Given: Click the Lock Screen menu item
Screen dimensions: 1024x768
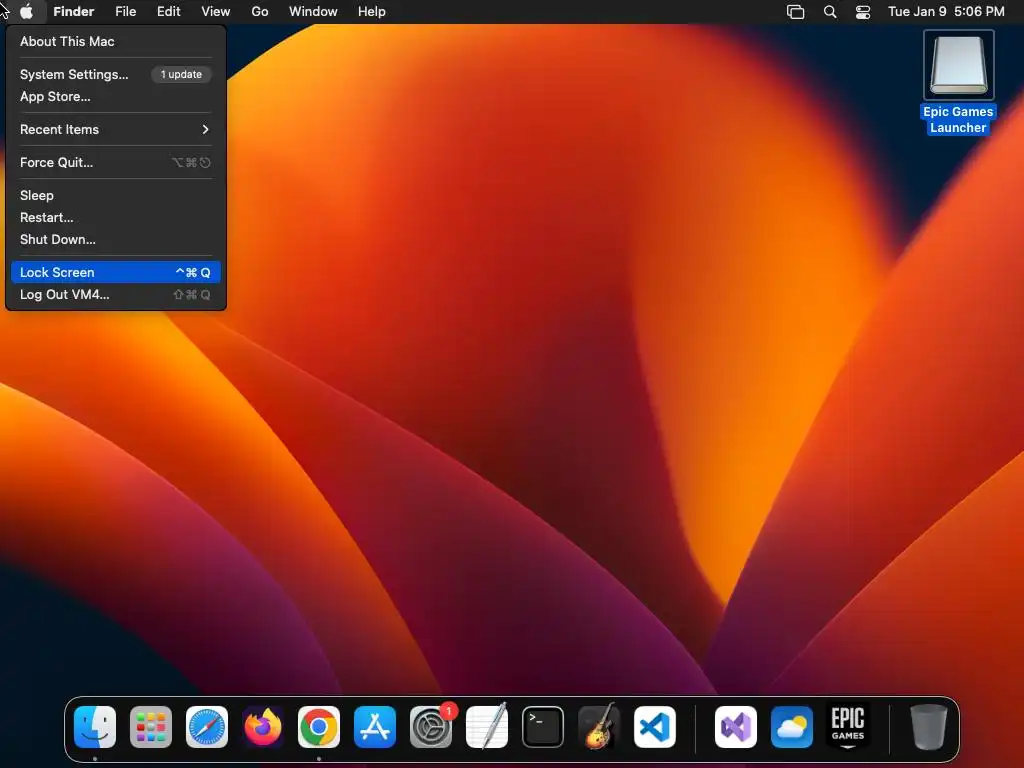Looking at the screenshot, I should [116, 272].
